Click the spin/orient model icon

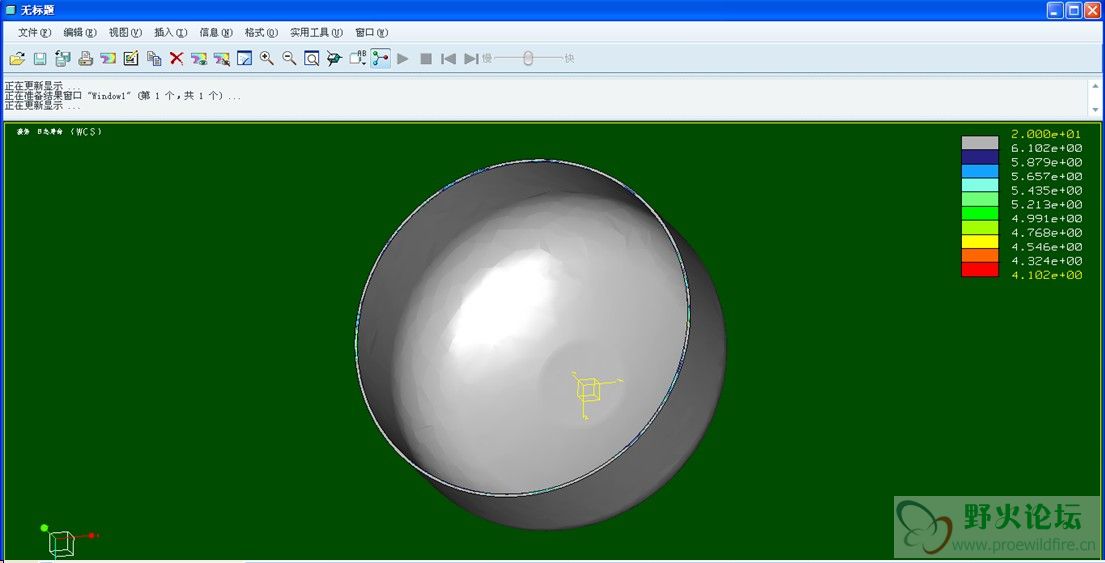[x=334, y=58]
